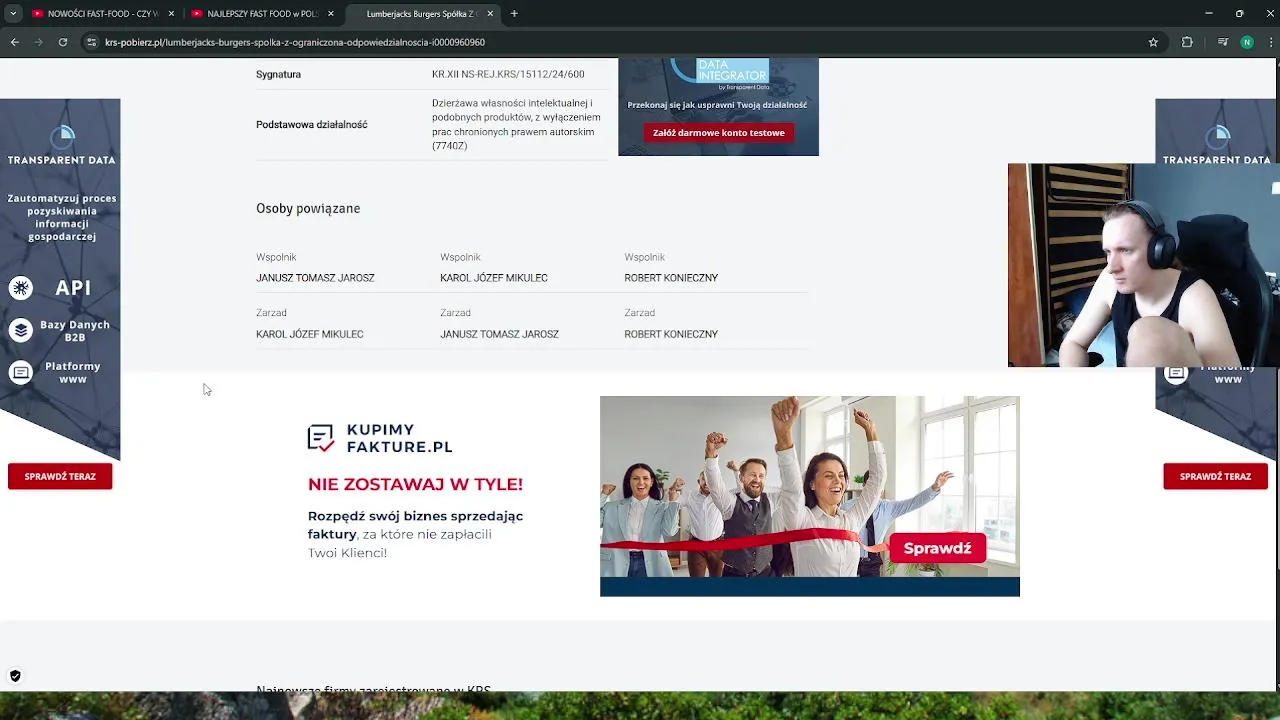Close the Lumberjacks Burgers tab
The width and height of the screenshot is (1280, 720).
coord(490,14)
